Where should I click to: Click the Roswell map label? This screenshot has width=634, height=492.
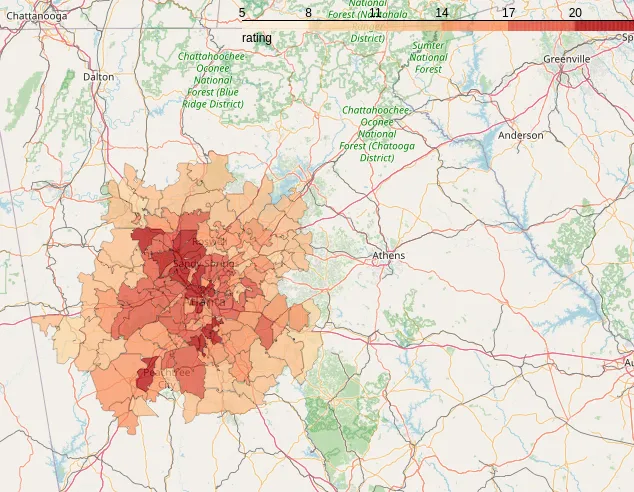coord(208,242)
